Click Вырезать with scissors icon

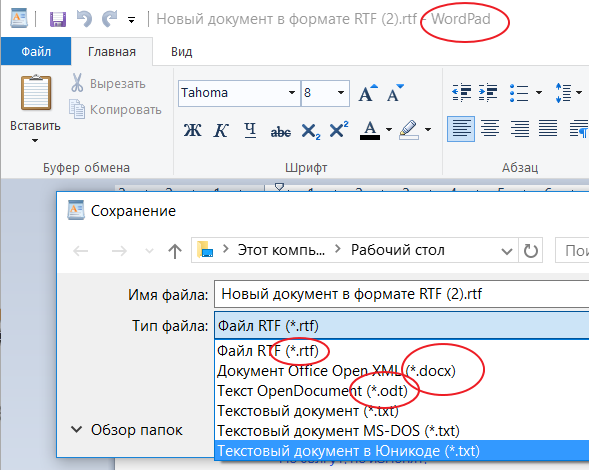coord(108,83)
